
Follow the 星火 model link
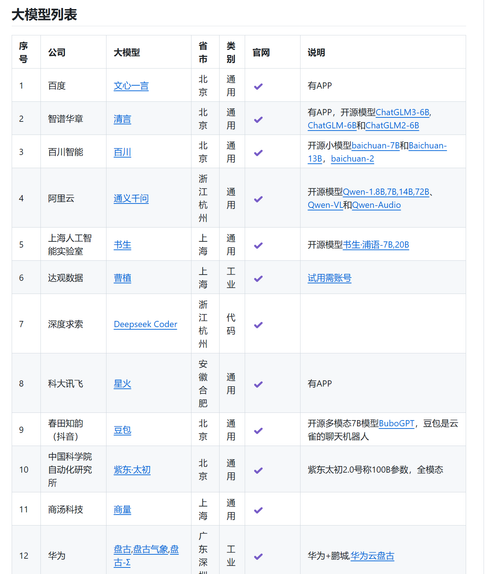tap(122, 384)
